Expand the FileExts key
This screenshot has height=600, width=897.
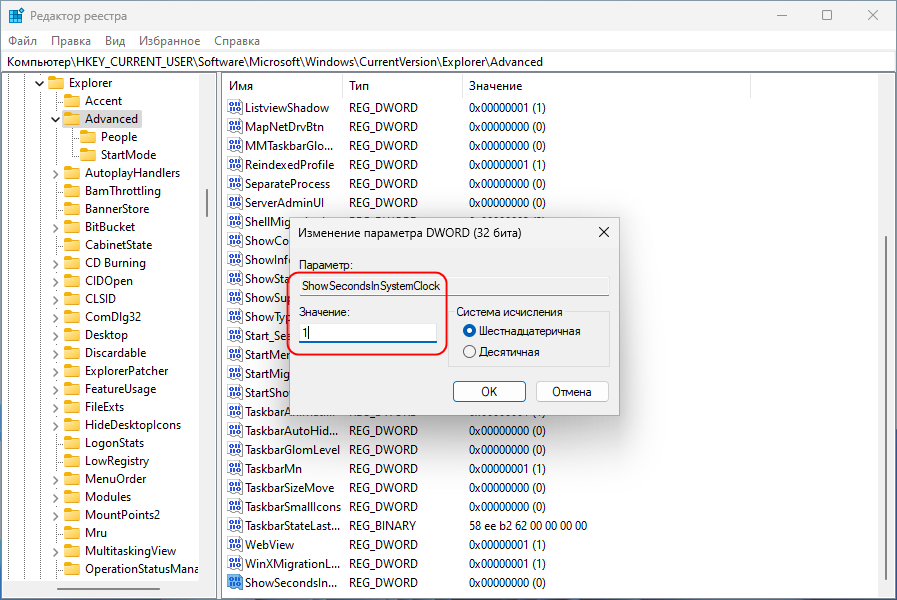click(55, 408)
